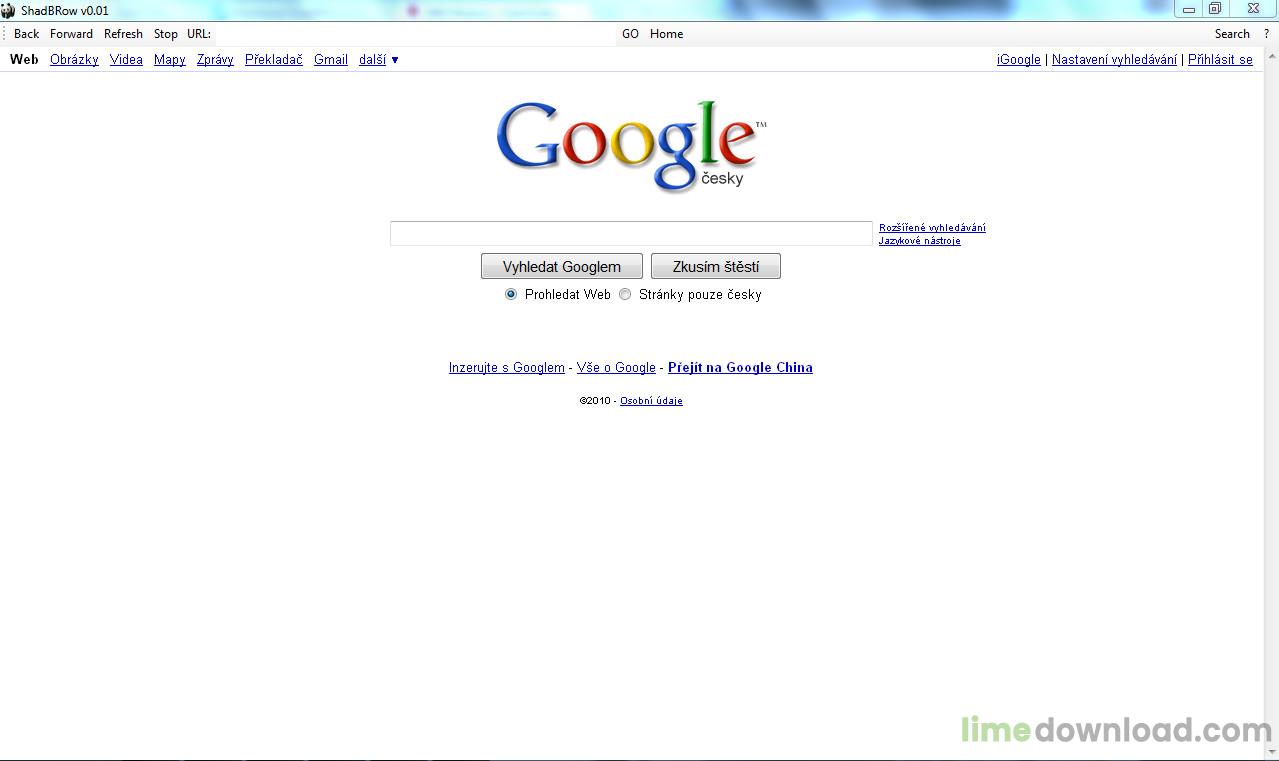This screenshot has height=761, width=1279.
Task: Click the ShadBRow app icon in title bar
Action: click(x=8, y=11)
